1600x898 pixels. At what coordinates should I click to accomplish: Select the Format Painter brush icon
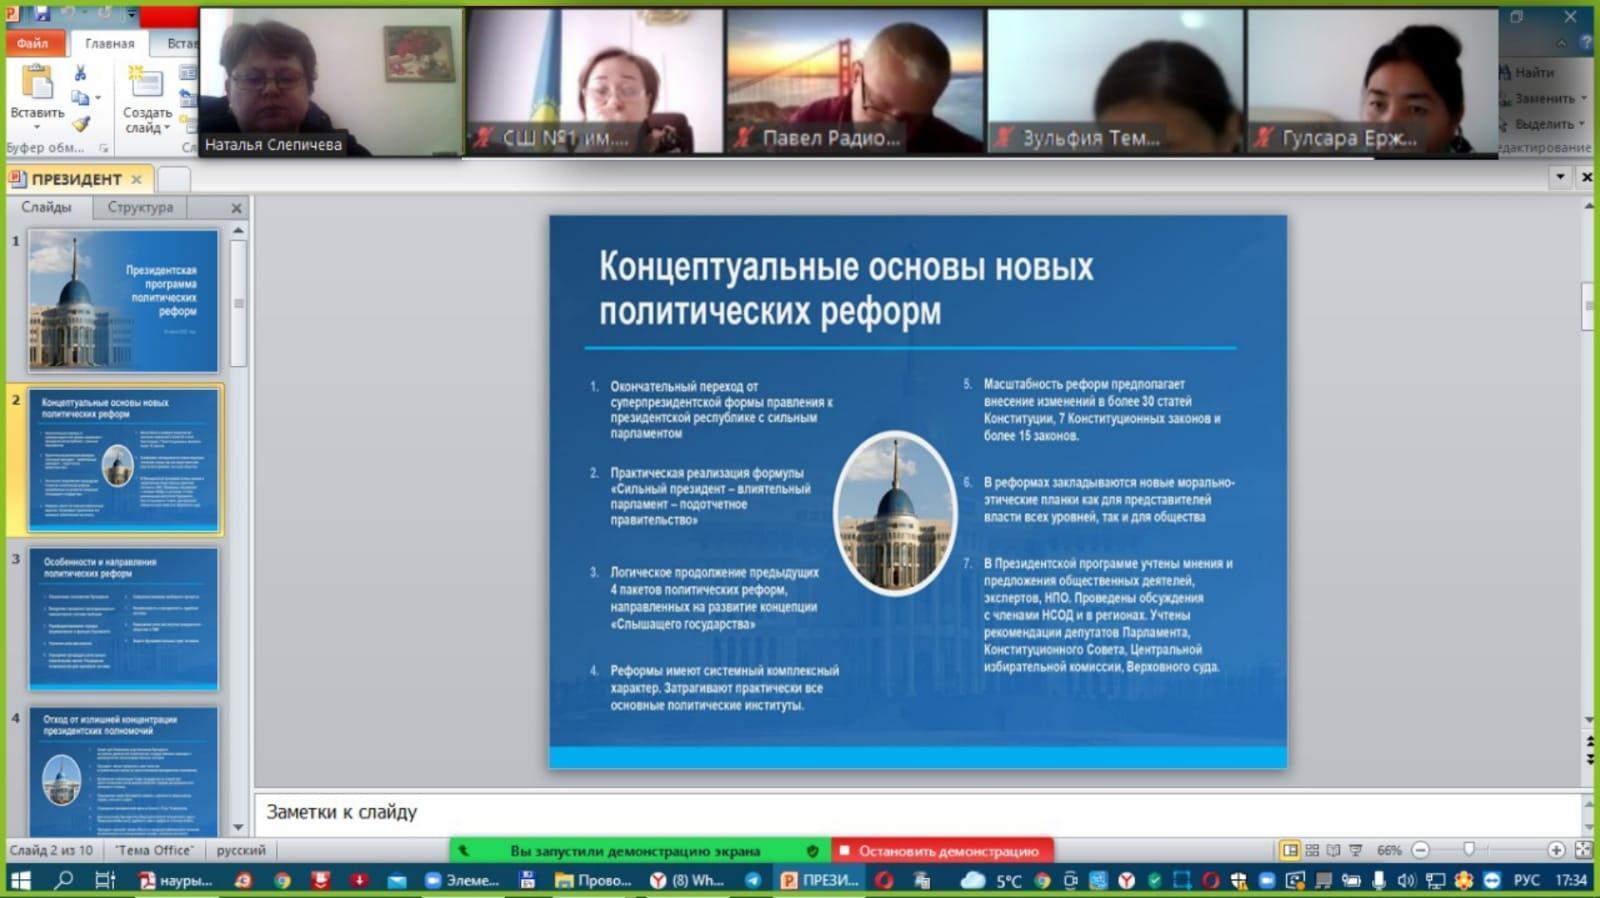click(80, 124)
